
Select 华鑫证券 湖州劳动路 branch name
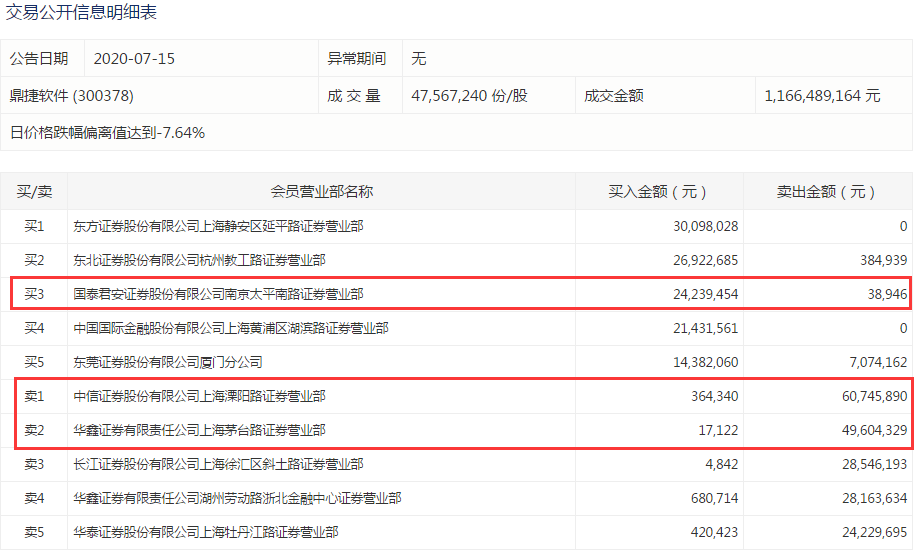(237, 498)
